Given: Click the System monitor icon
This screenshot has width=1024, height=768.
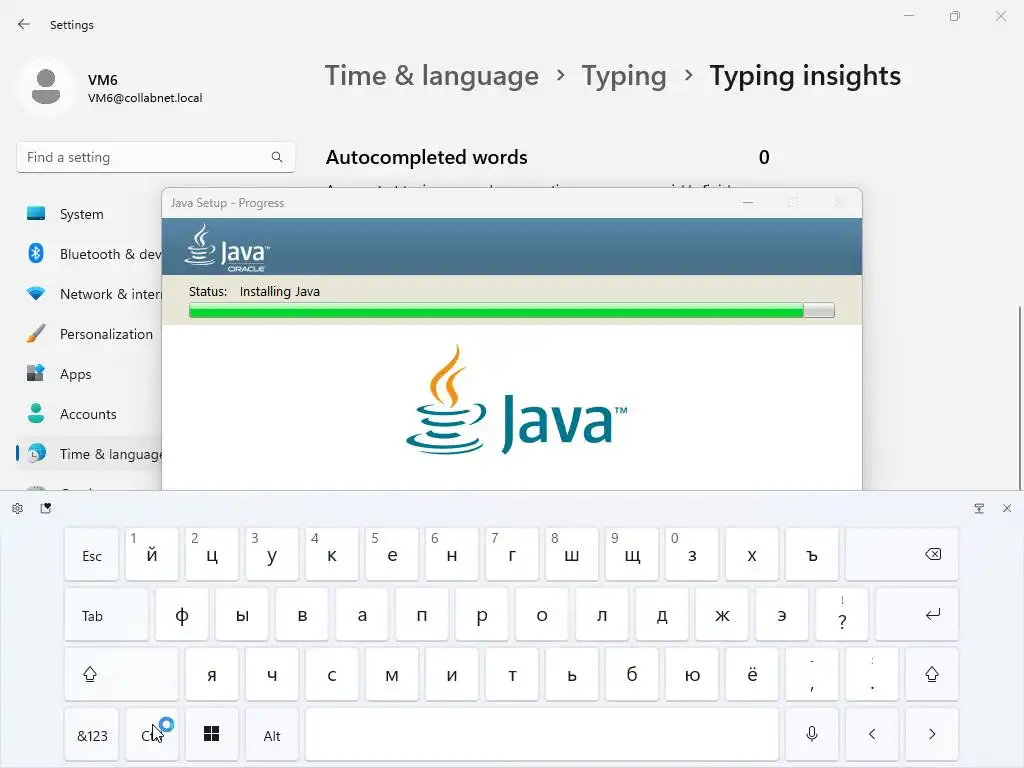Looking at the screenshot, I should pos(36,214).
